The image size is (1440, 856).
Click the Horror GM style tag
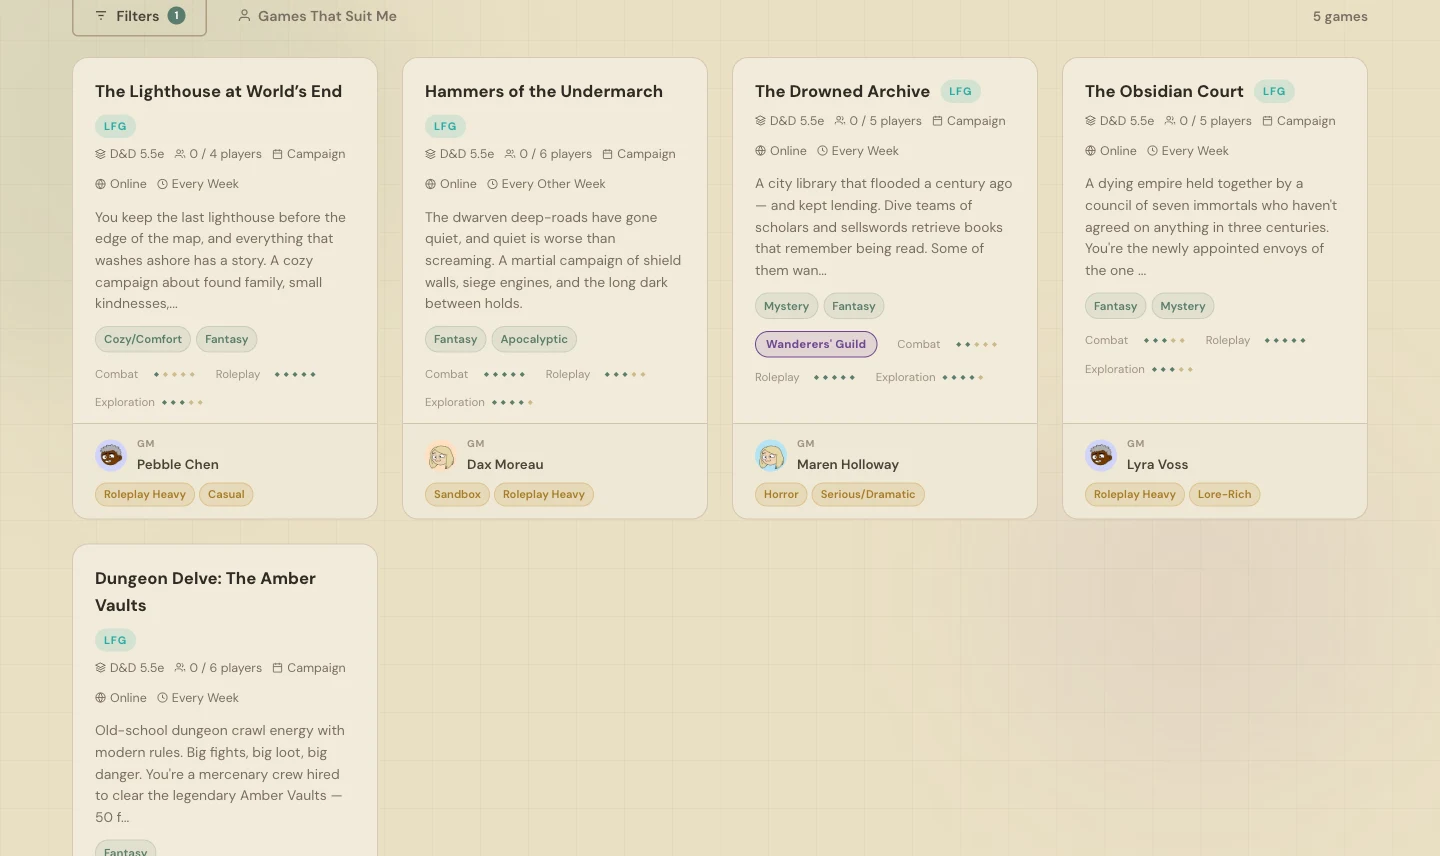click(781, 494)
